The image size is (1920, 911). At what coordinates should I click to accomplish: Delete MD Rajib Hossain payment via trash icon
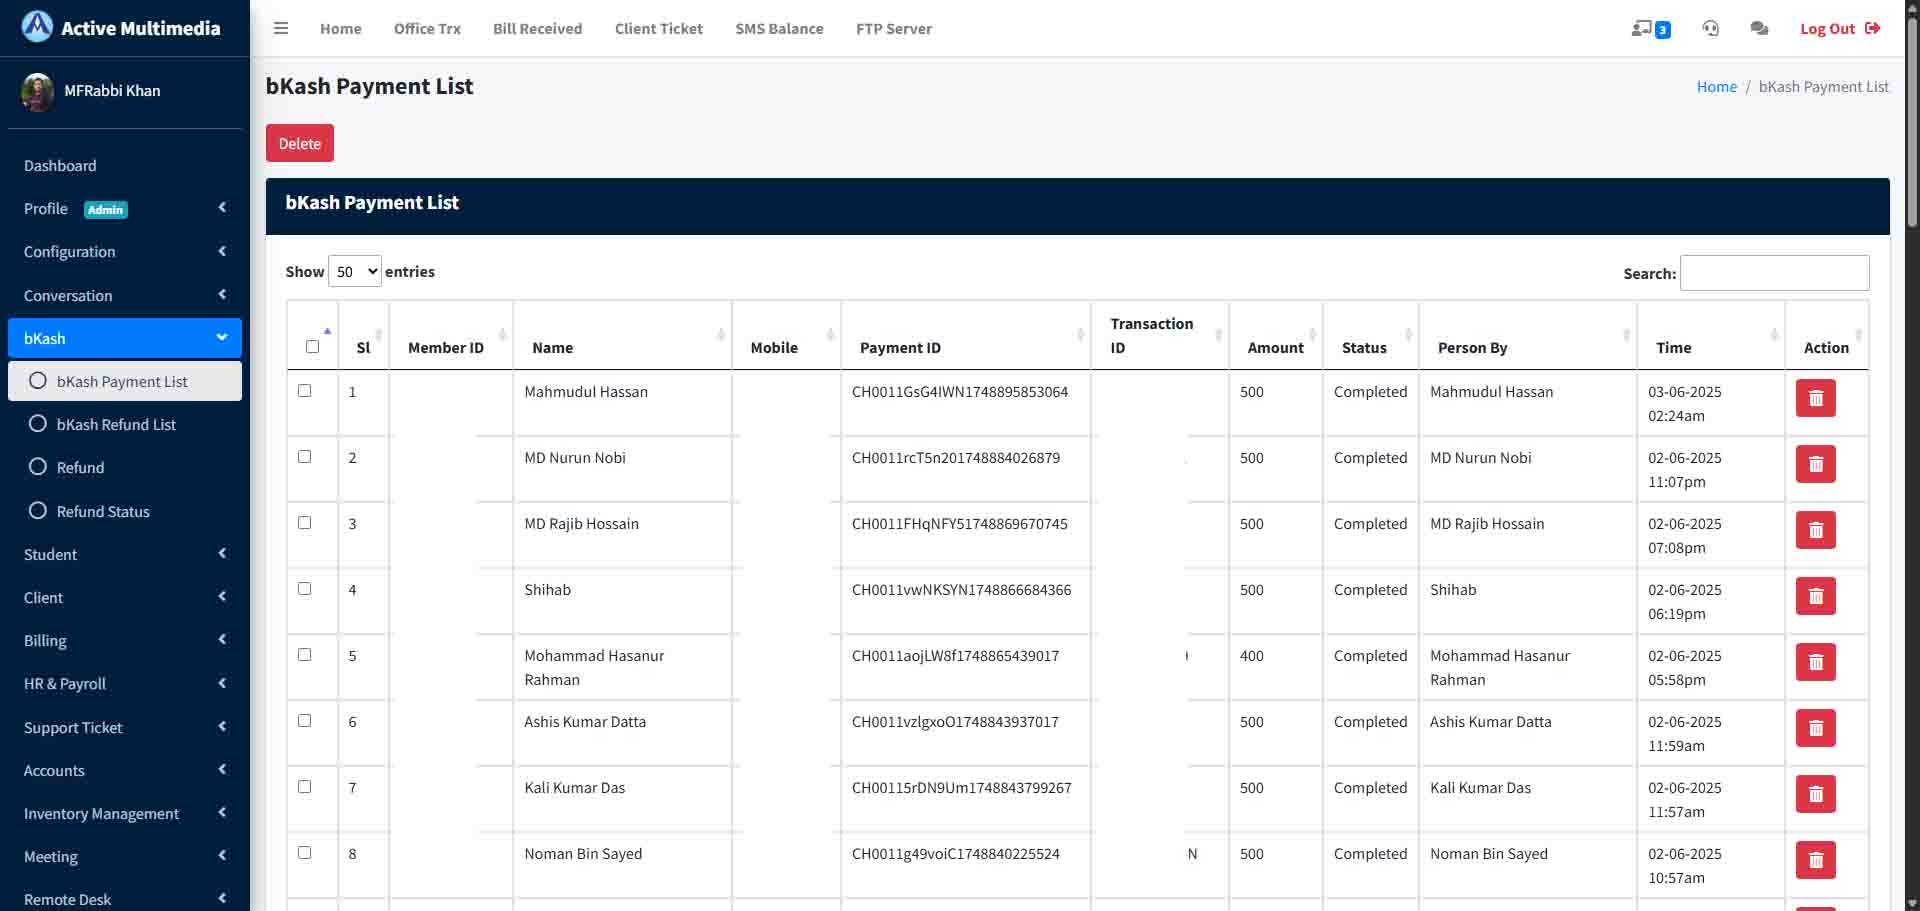(x=1816, y=530)
